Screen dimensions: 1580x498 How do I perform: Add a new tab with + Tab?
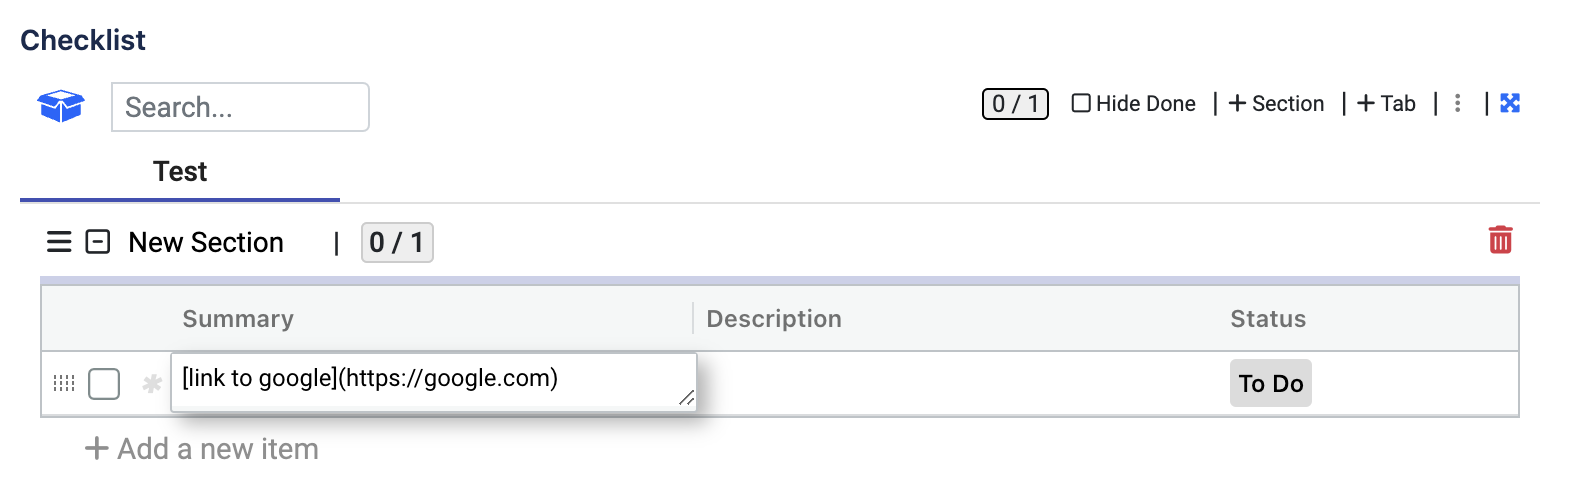[x=1387, y=103]
